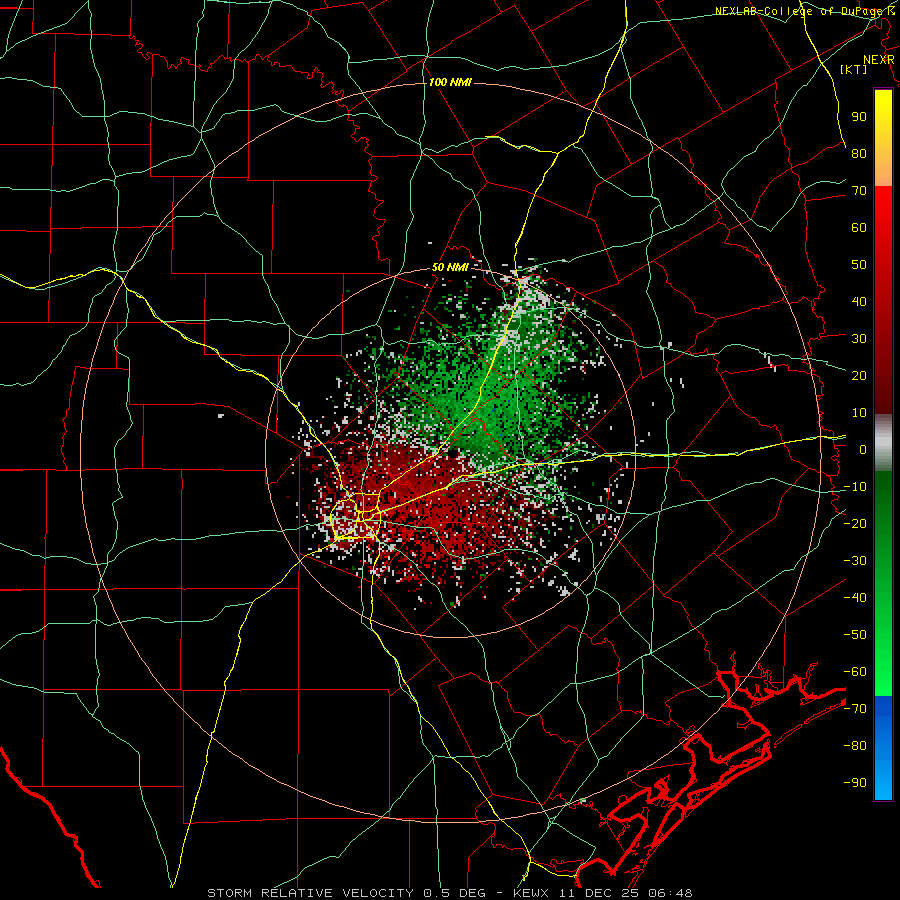This screenshot has width=900, height=900.
Task: Click the [KT] units label above color scale
Action: [x=854, y=69]
